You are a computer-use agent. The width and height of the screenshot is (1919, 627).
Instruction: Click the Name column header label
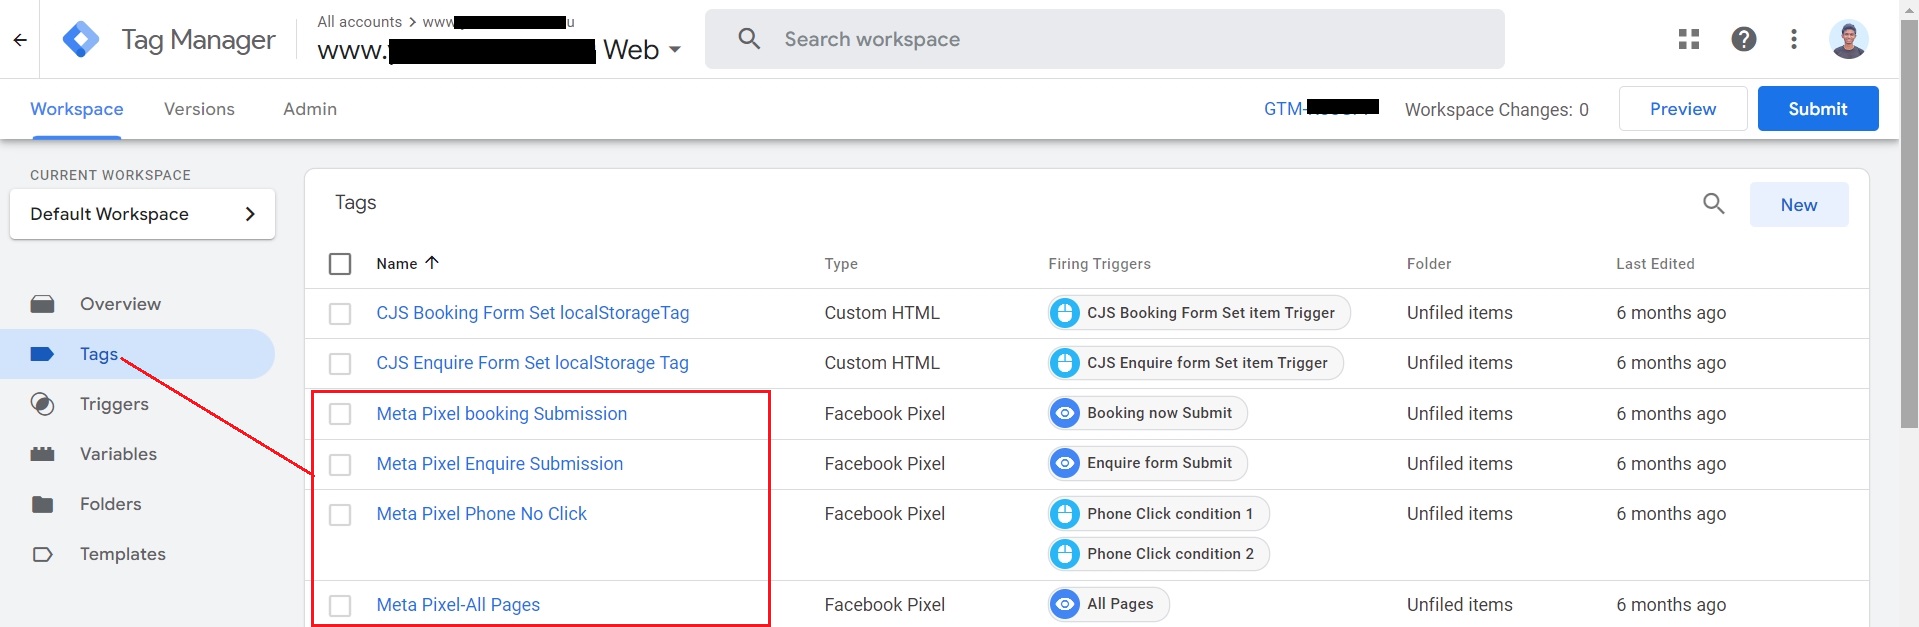tap(397, 264)
